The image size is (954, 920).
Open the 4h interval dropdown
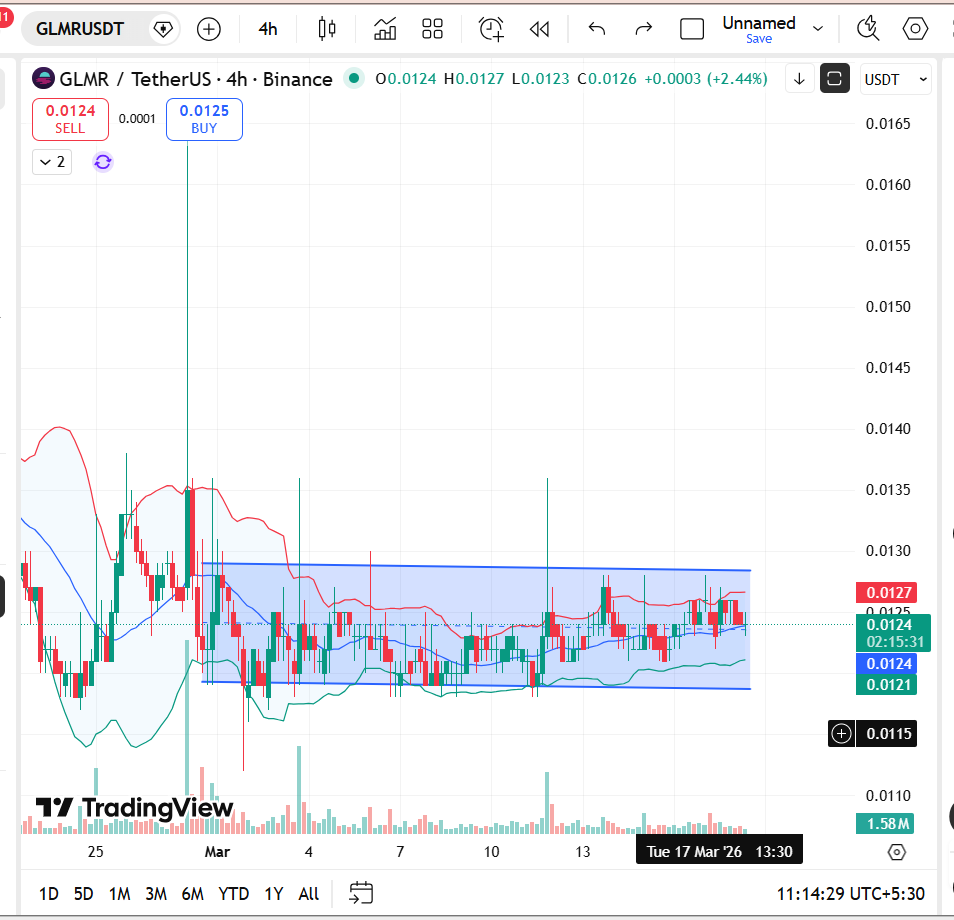click(x=266, y=29)
